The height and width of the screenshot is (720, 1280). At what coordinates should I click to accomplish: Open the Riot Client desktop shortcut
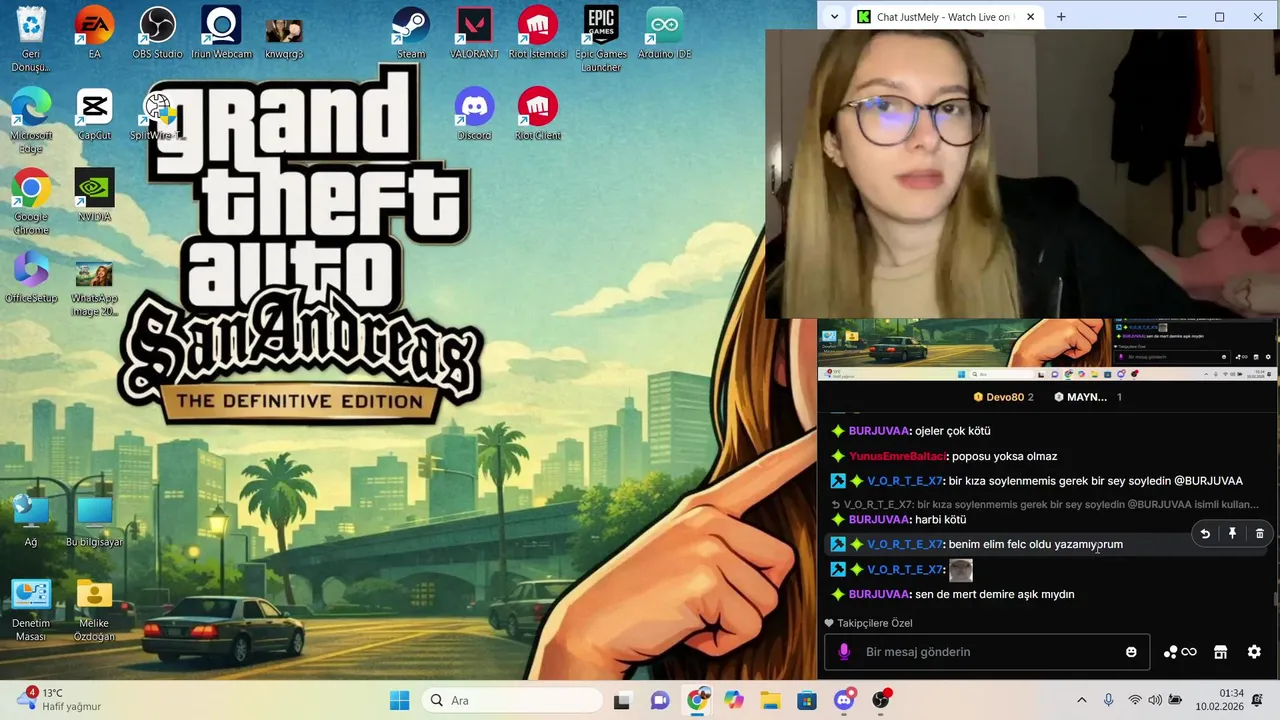(x=538, y=114)
